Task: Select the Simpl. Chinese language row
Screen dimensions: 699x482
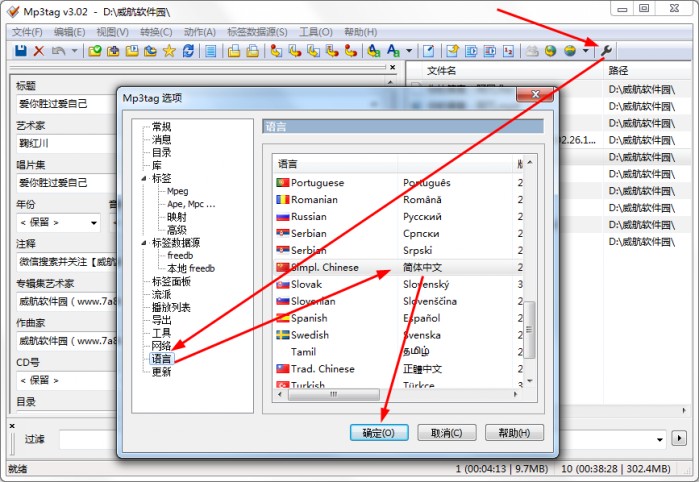Action: 396,268
